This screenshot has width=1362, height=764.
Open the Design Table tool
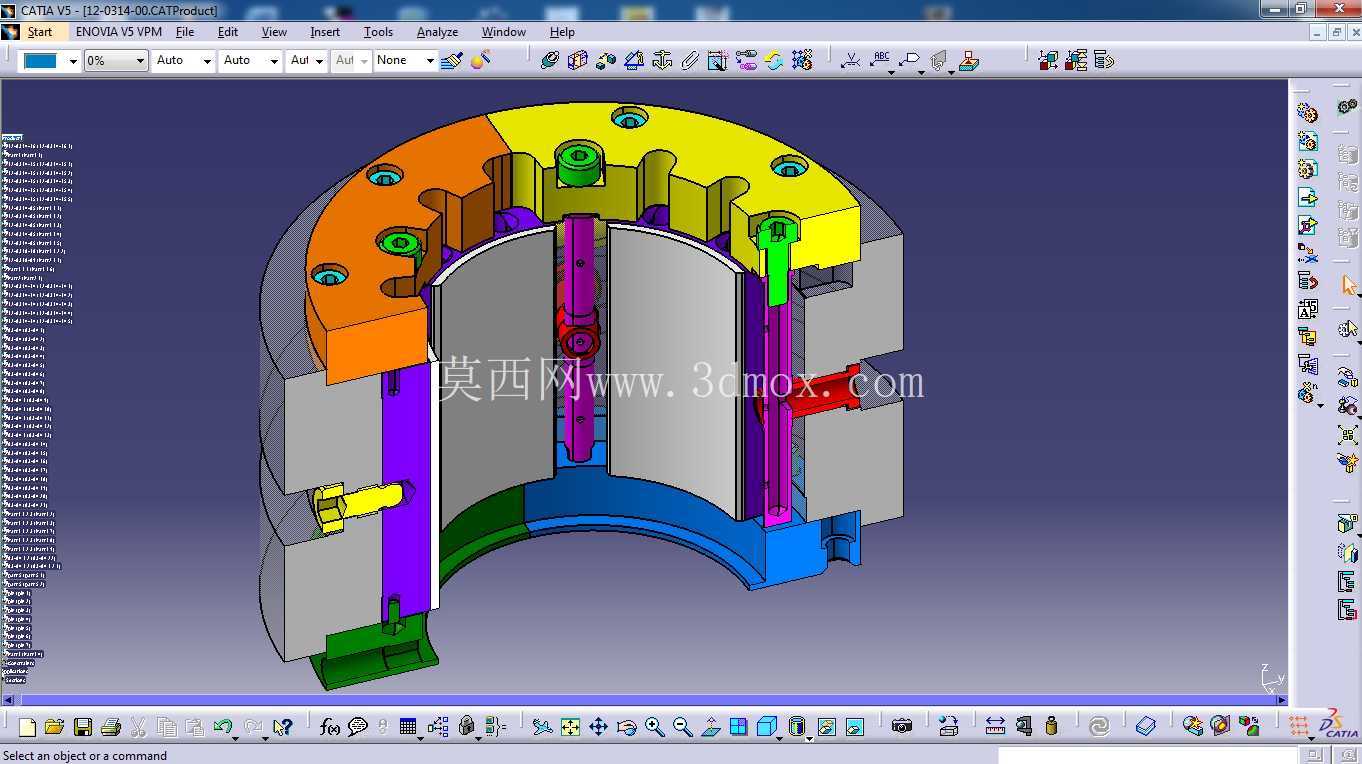coord(408,727)
